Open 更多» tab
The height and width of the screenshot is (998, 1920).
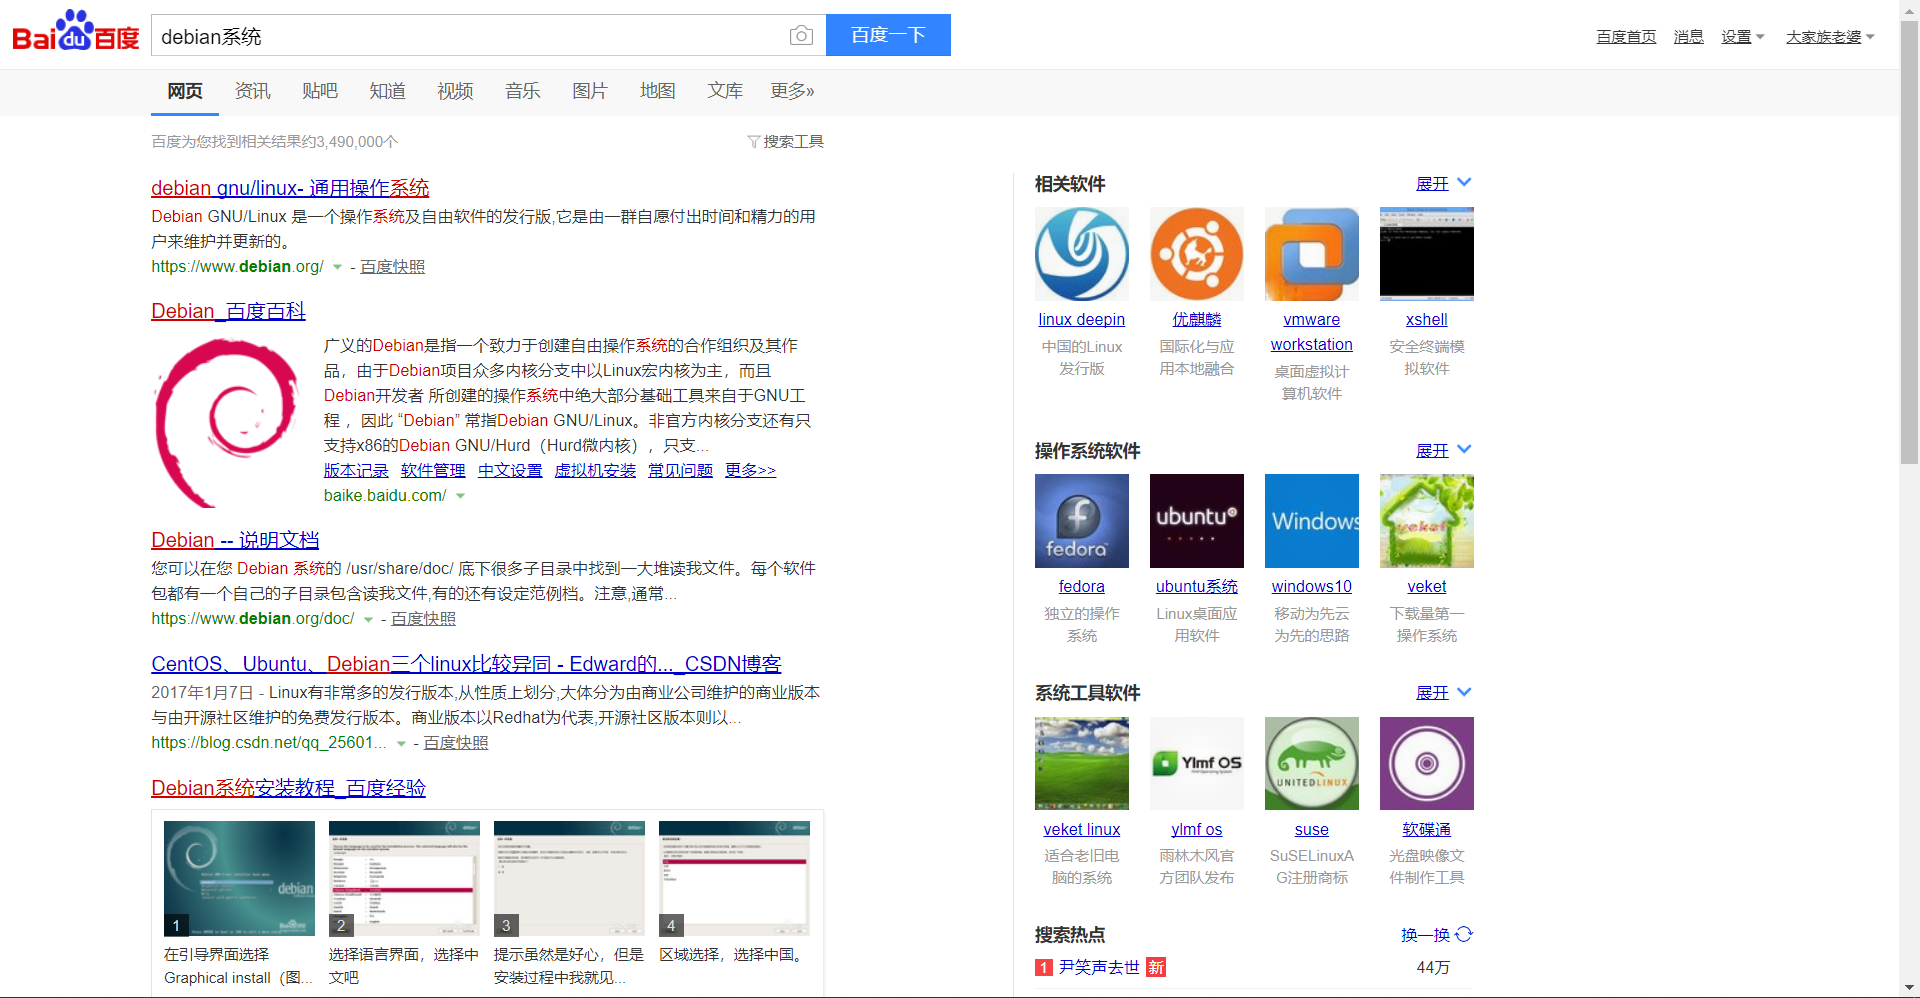[x=792, y=91]
